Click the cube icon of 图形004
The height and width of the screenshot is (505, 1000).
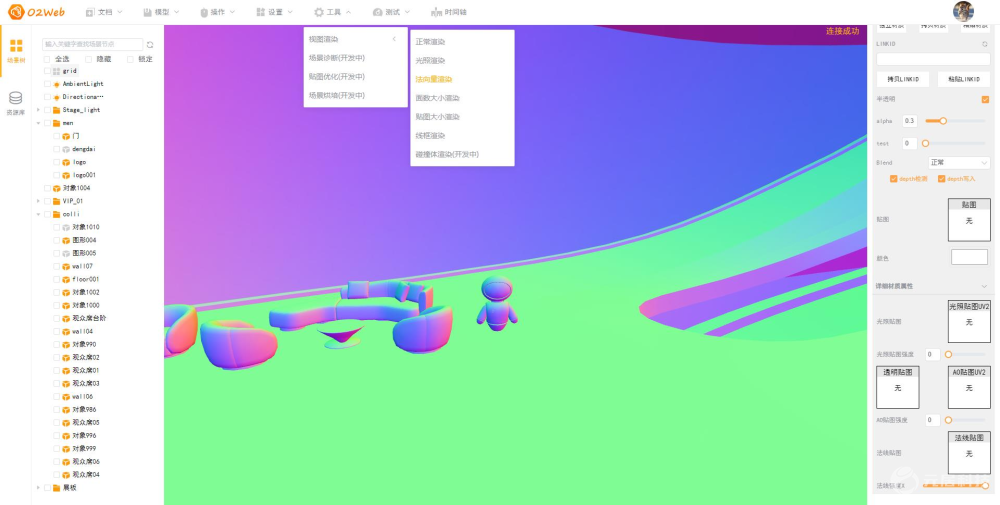point(66,240)
